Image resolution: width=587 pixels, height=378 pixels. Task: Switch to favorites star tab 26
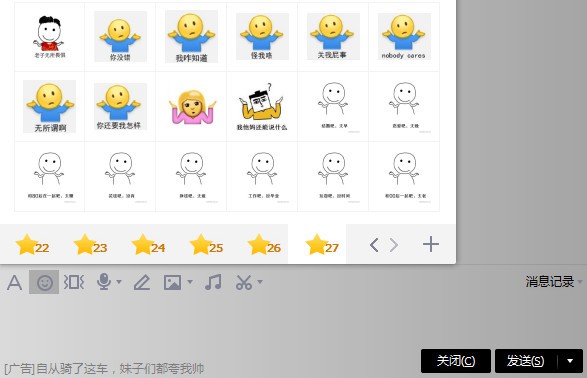coord(264,244)
